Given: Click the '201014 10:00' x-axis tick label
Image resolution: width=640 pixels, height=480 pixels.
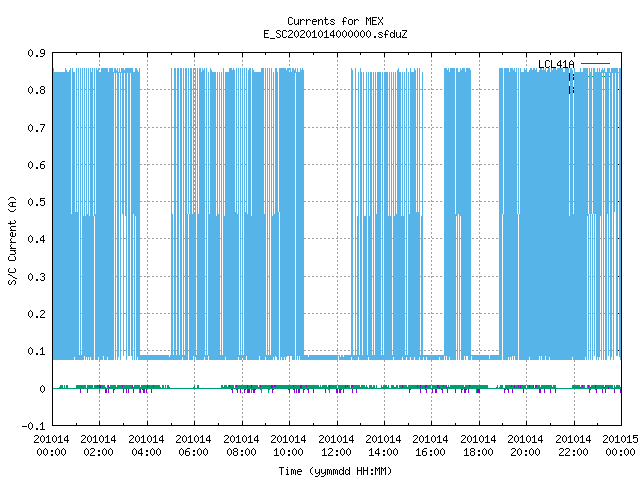Looking at the screenshot, I should point(288,446).
